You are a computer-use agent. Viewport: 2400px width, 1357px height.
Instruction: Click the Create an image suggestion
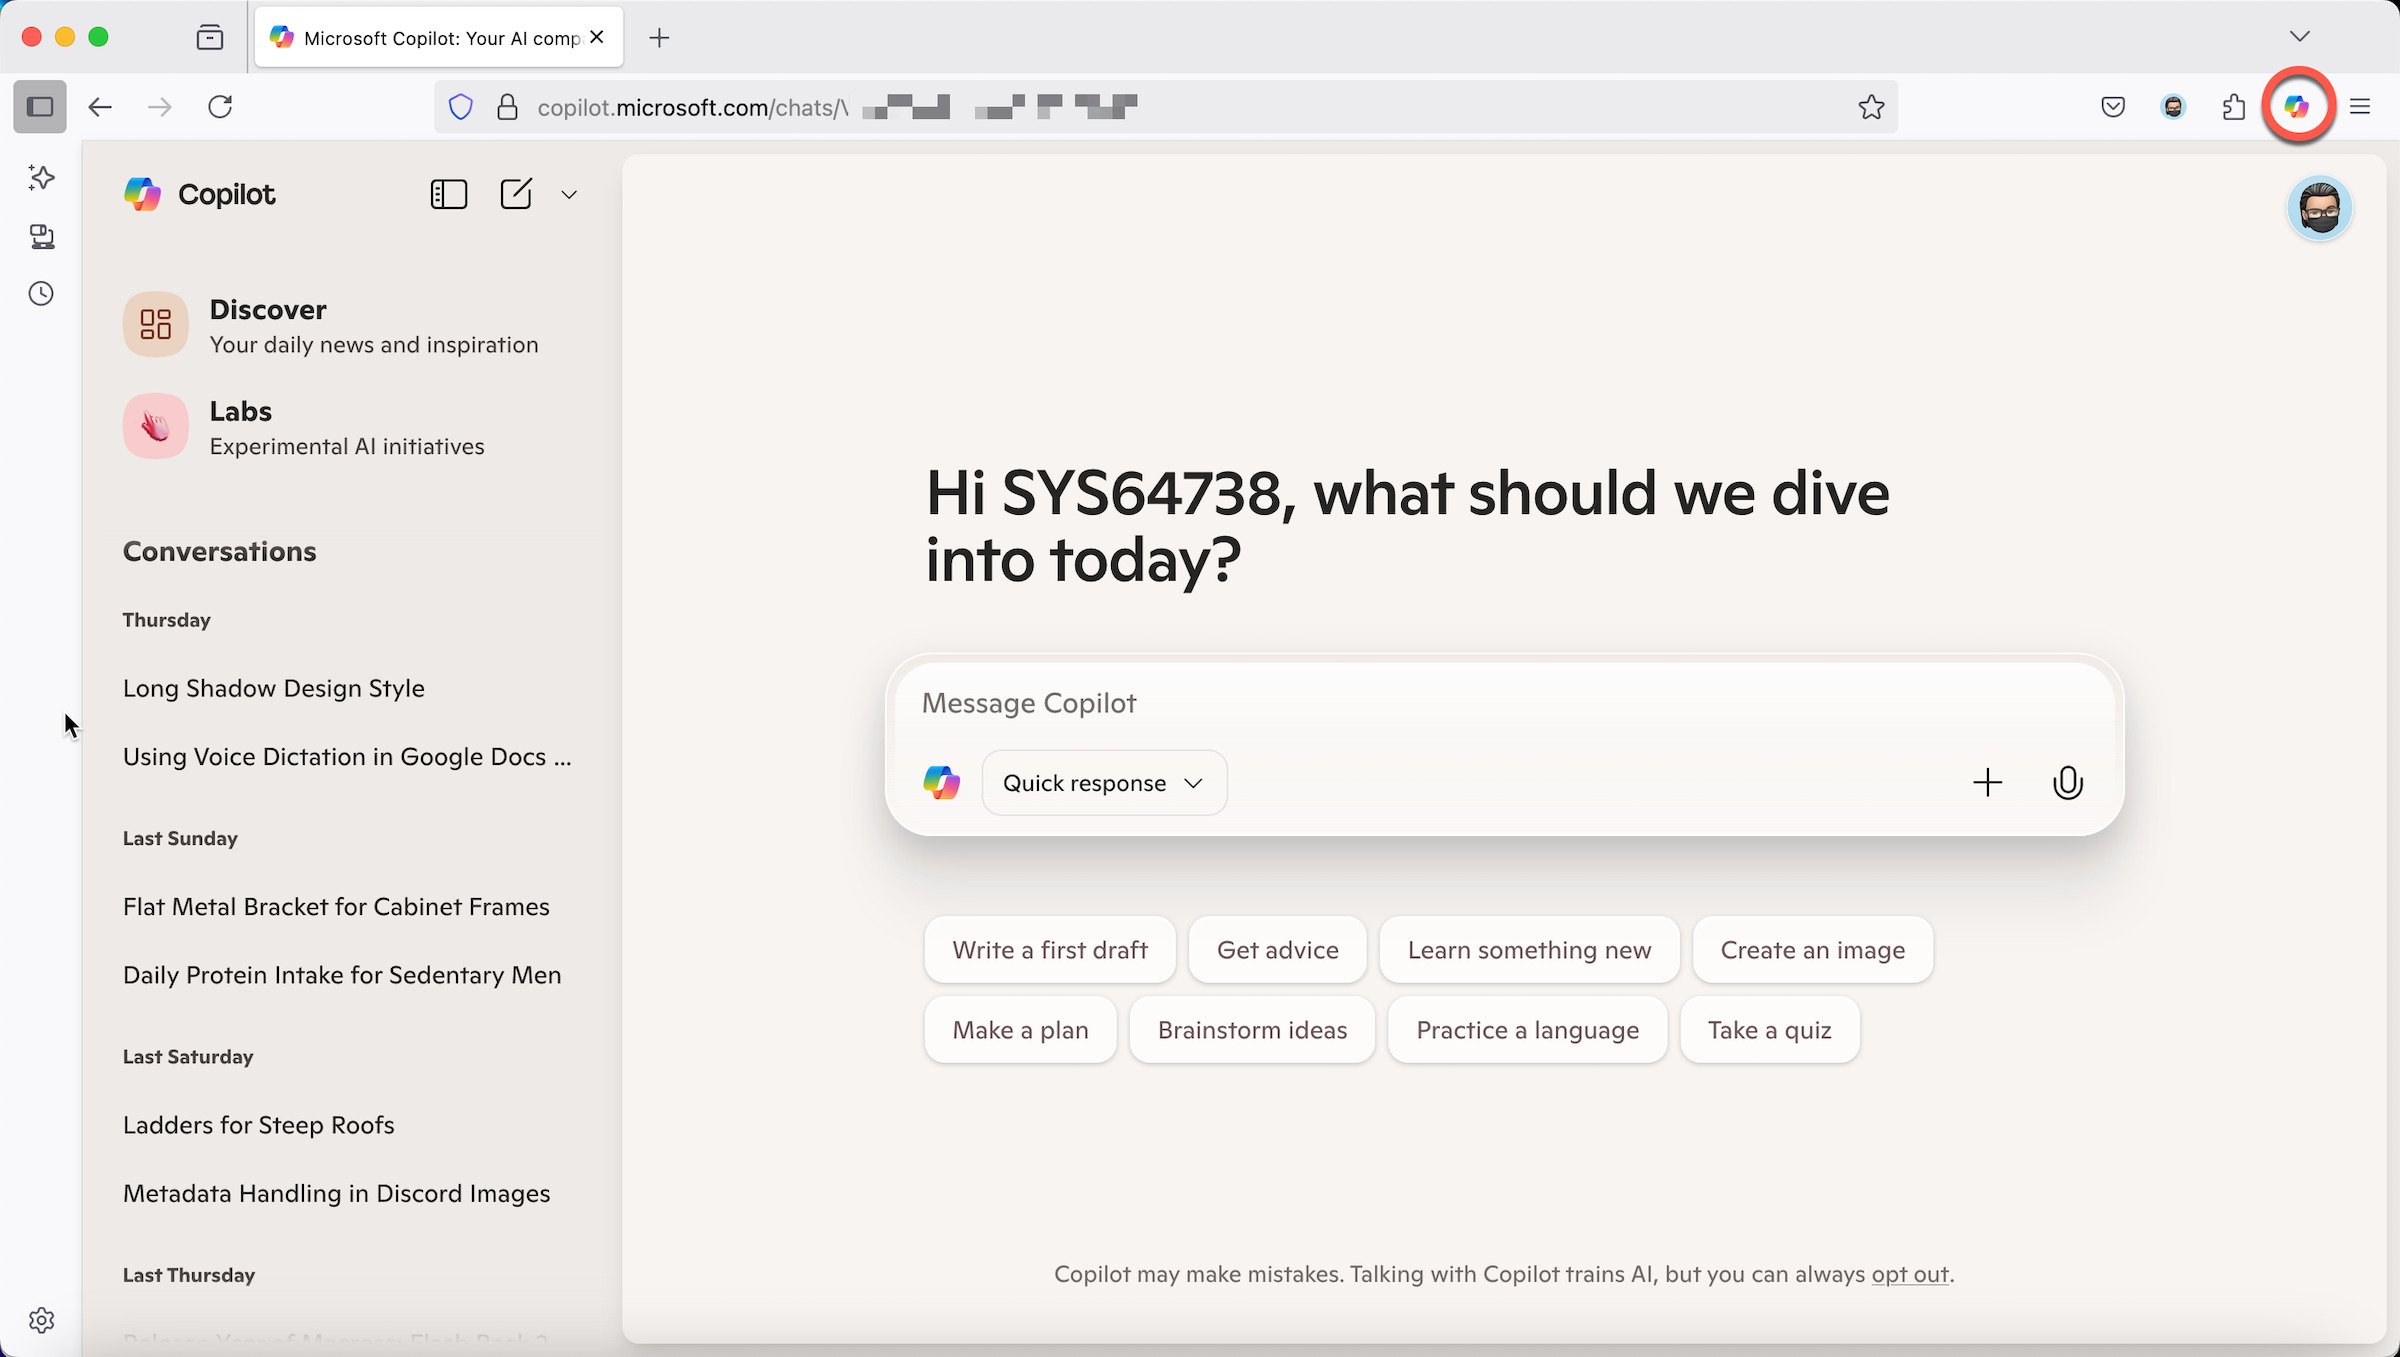[1812, 950]
